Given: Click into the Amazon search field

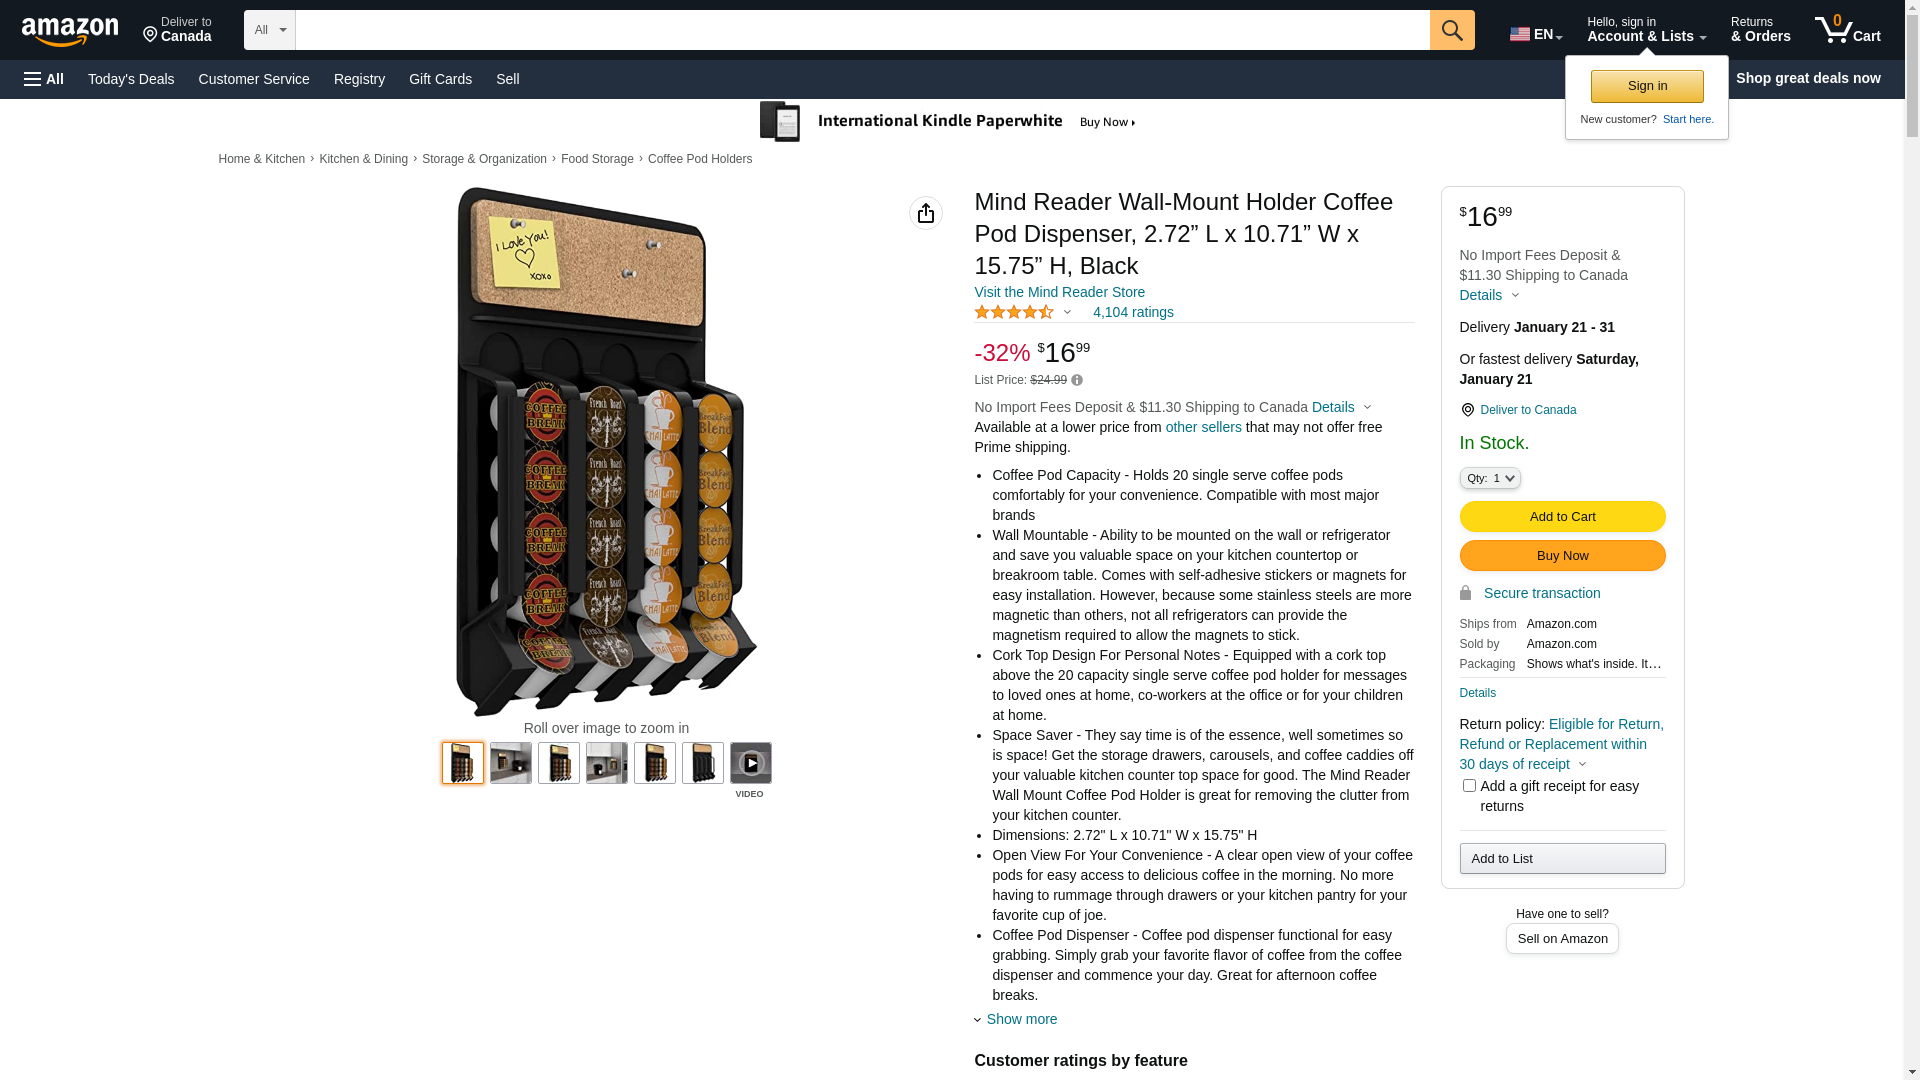Looking at the screenshot, I should click(862, 30).
